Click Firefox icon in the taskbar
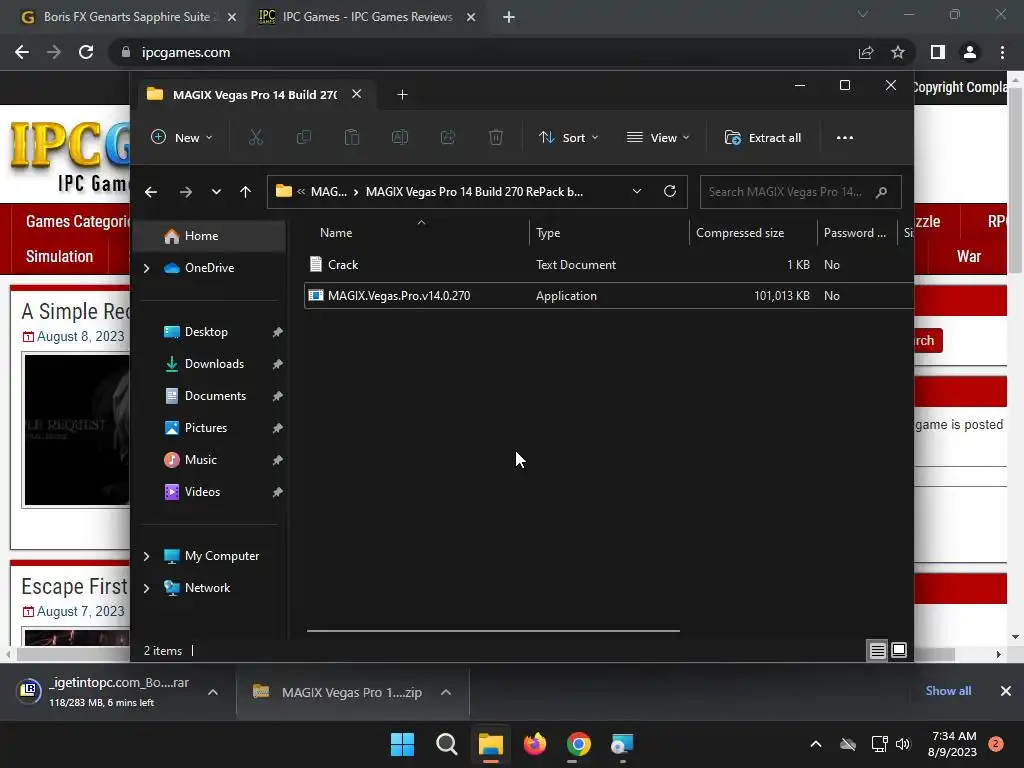 click(535, 744)
